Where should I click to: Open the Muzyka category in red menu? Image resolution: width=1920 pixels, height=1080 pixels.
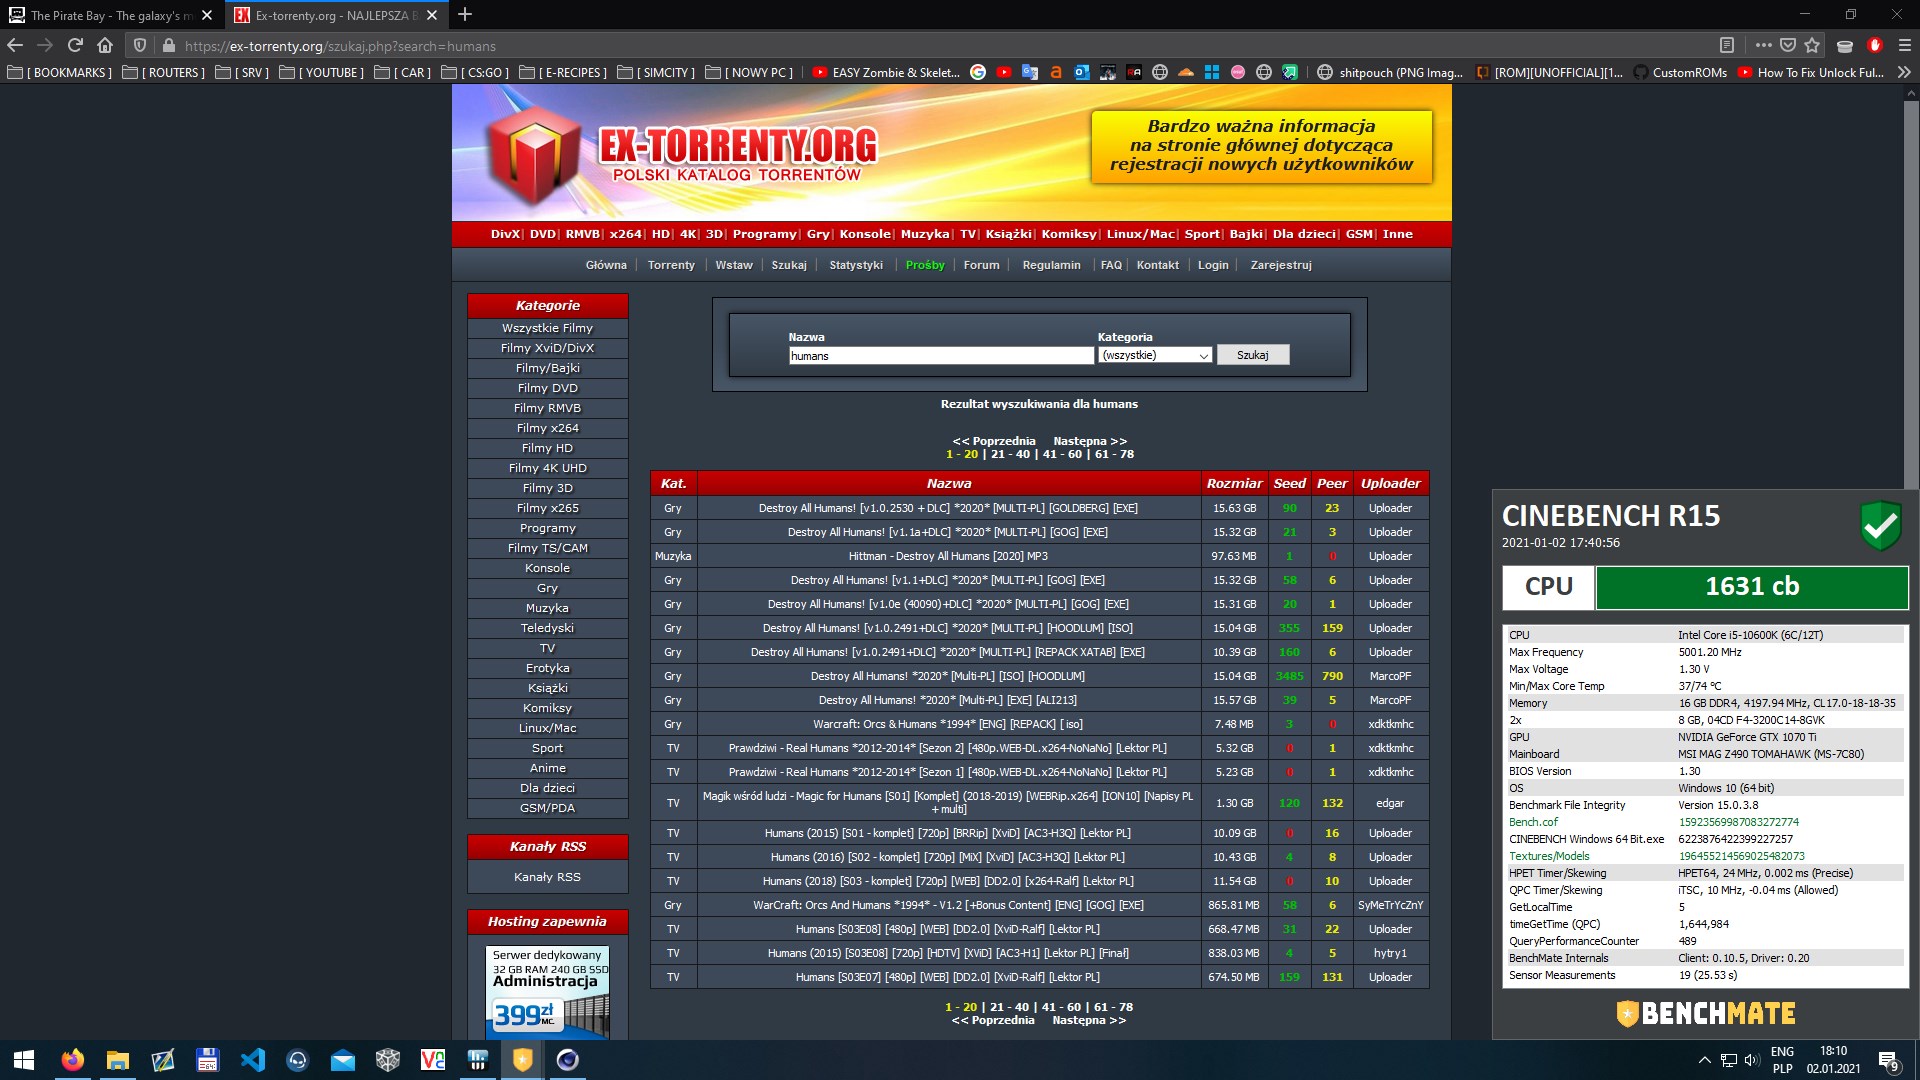(x=925, y=234)
